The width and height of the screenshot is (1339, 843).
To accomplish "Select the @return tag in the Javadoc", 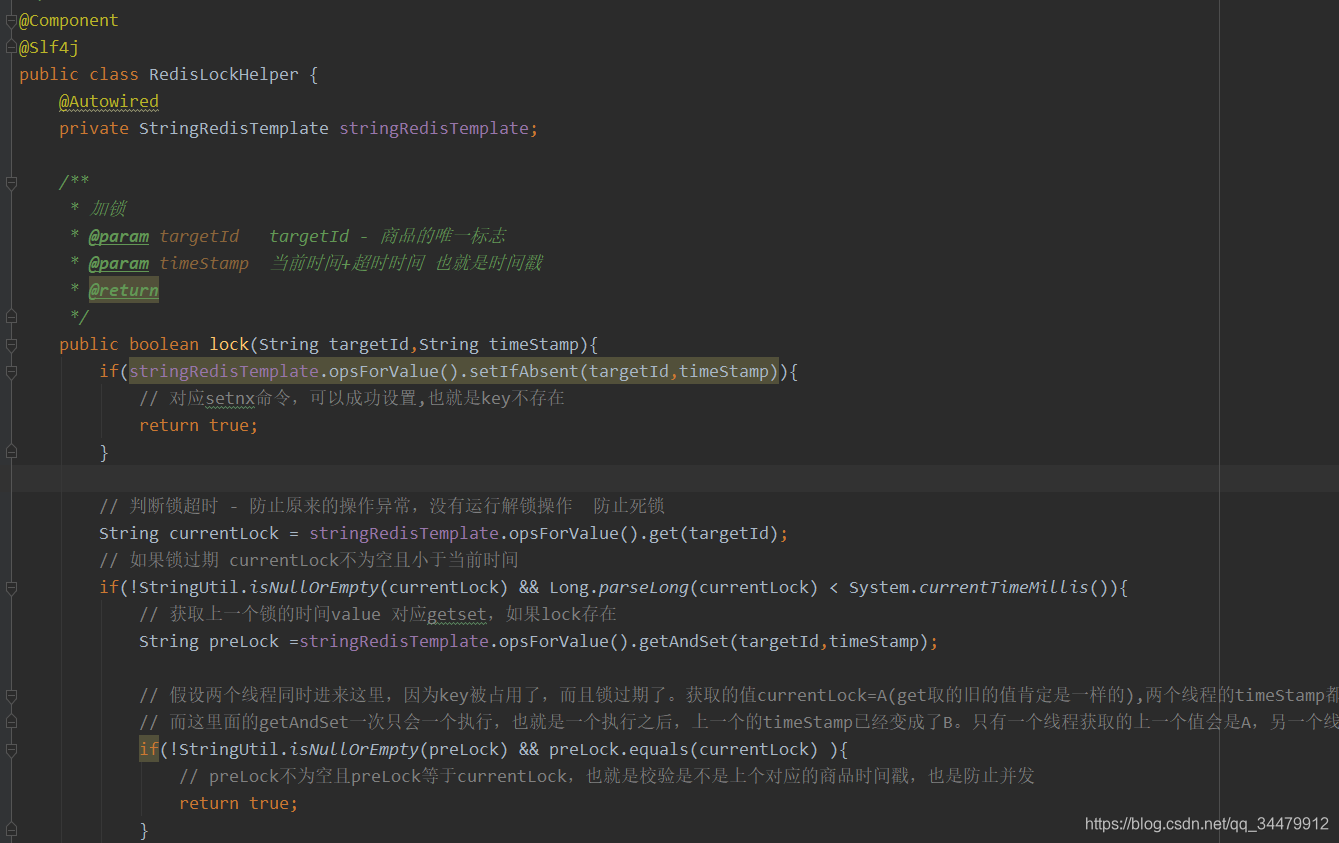I will pos(122,289).
